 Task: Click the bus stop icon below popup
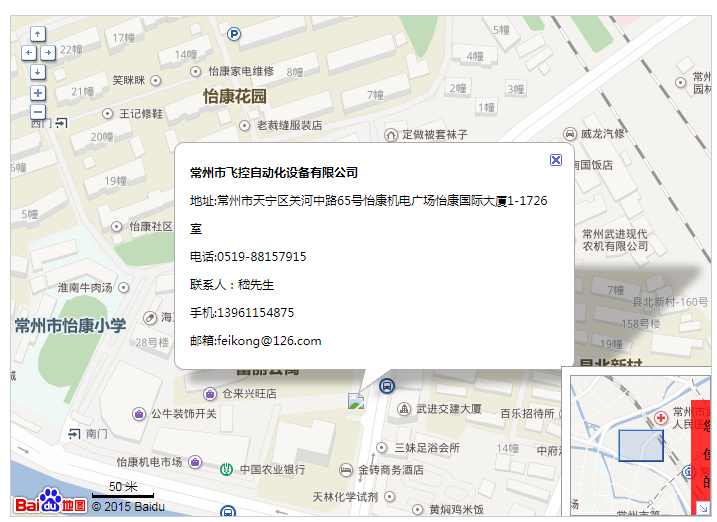point(387,386)
